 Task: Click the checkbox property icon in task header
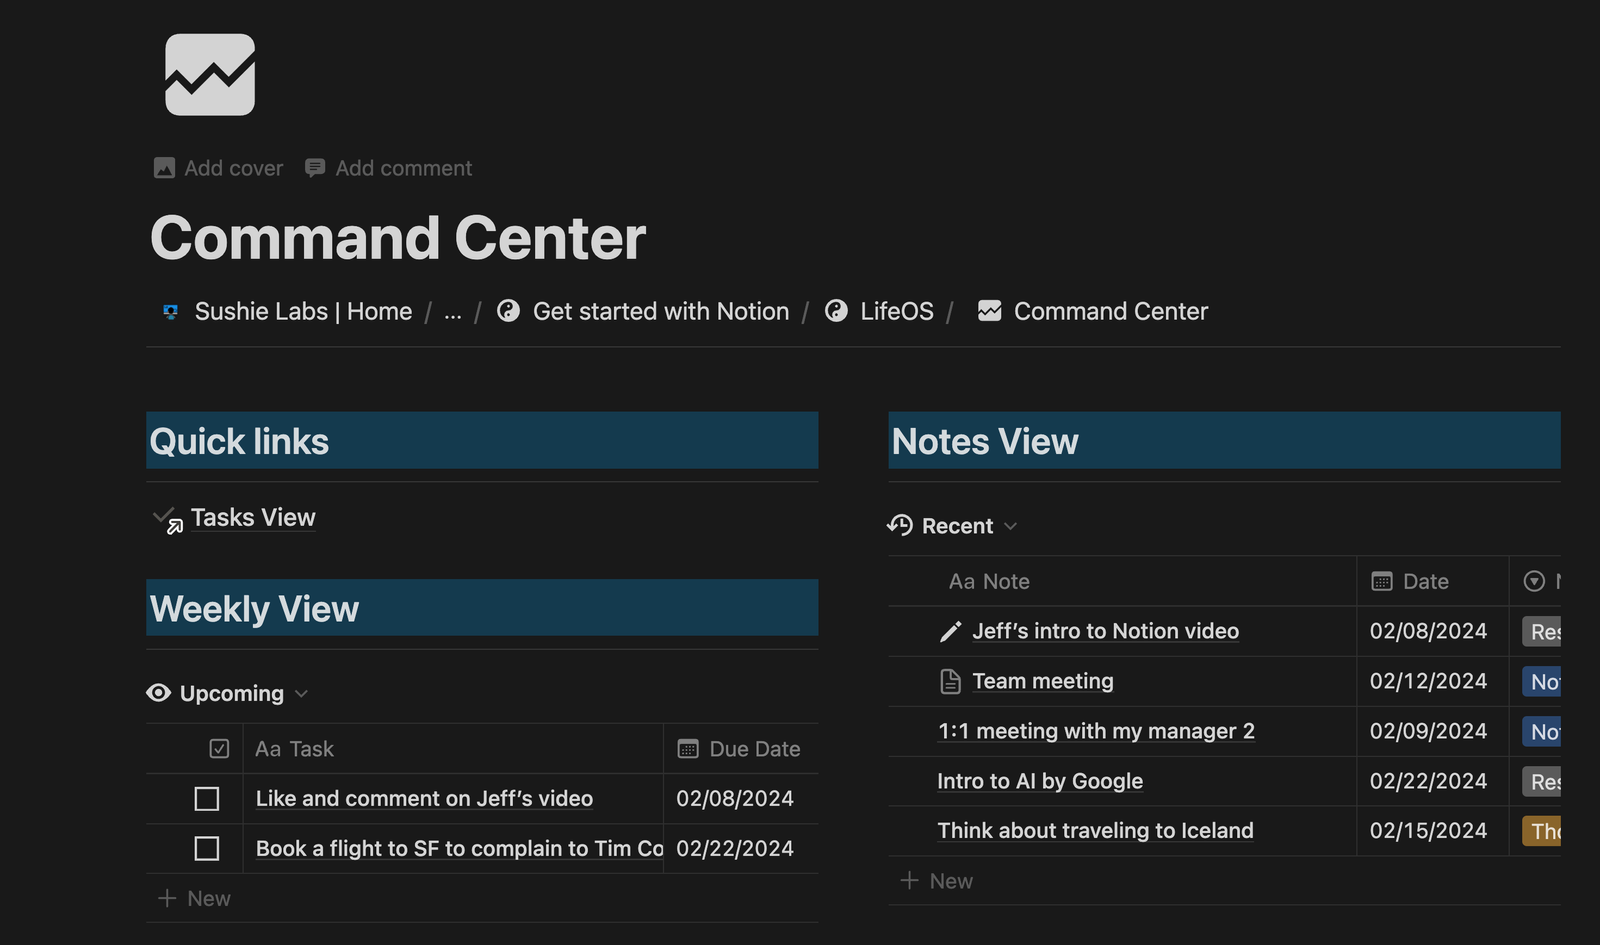click(218, 748)
